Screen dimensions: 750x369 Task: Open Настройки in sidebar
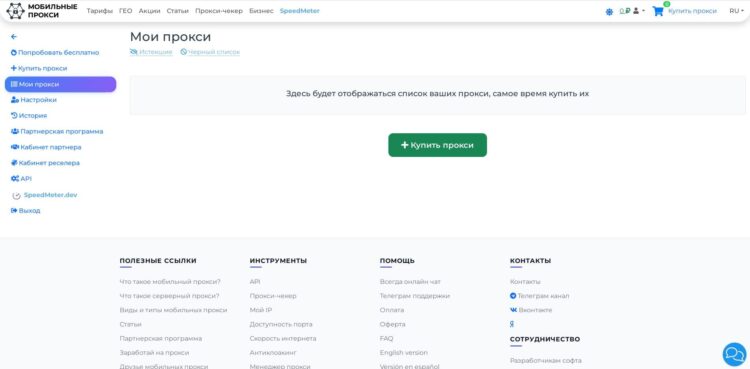pyautogui.click(x=33, y=100)
